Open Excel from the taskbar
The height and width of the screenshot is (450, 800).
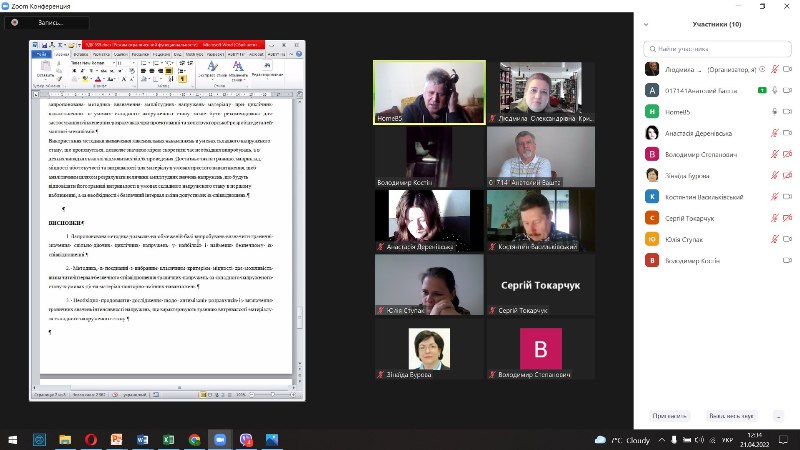(x=168, y=439)
